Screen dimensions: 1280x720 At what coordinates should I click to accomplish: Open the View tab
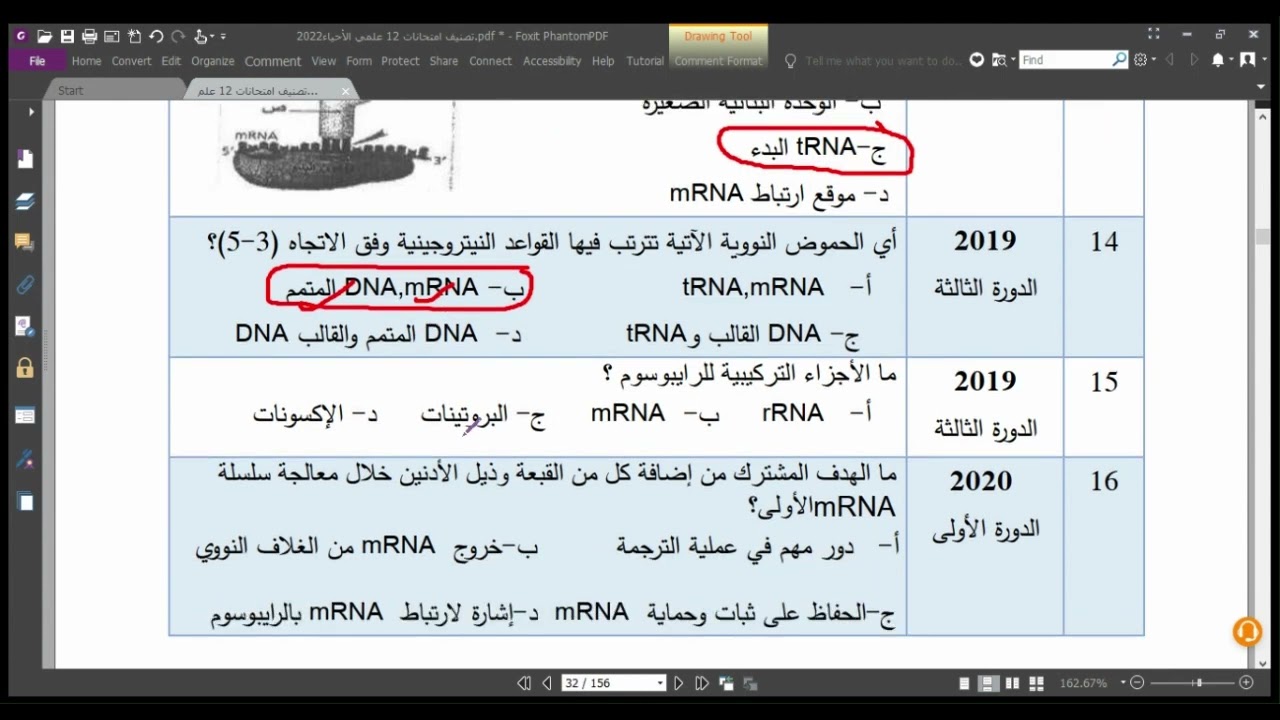tap(323, 61)
